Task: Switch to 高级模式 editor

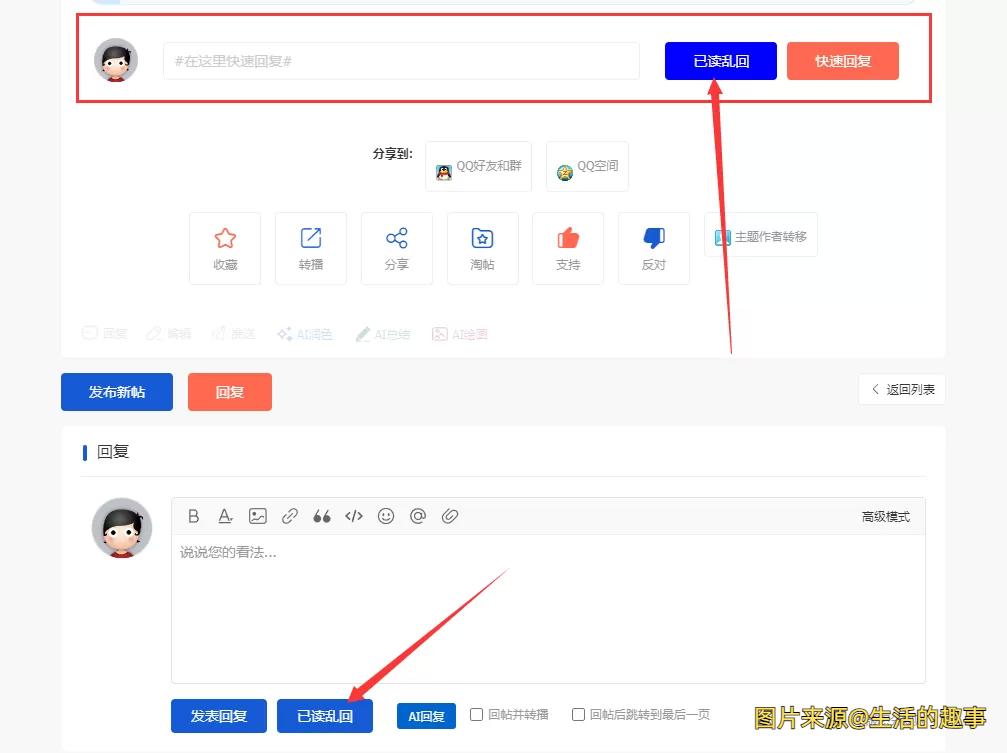Action: click(x=885, y=517)
